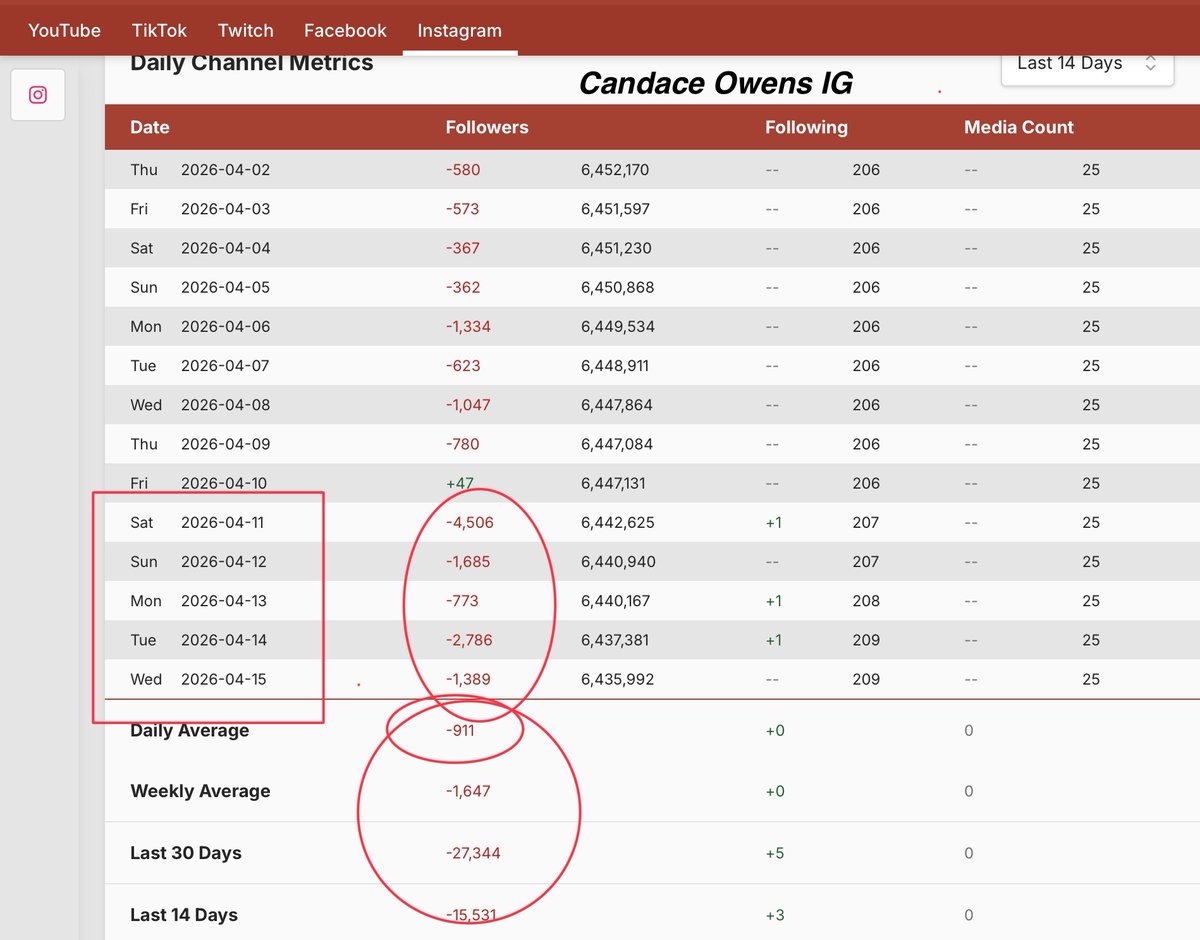
Task: Click the Weekly Average label
Action: coord(200,791)
